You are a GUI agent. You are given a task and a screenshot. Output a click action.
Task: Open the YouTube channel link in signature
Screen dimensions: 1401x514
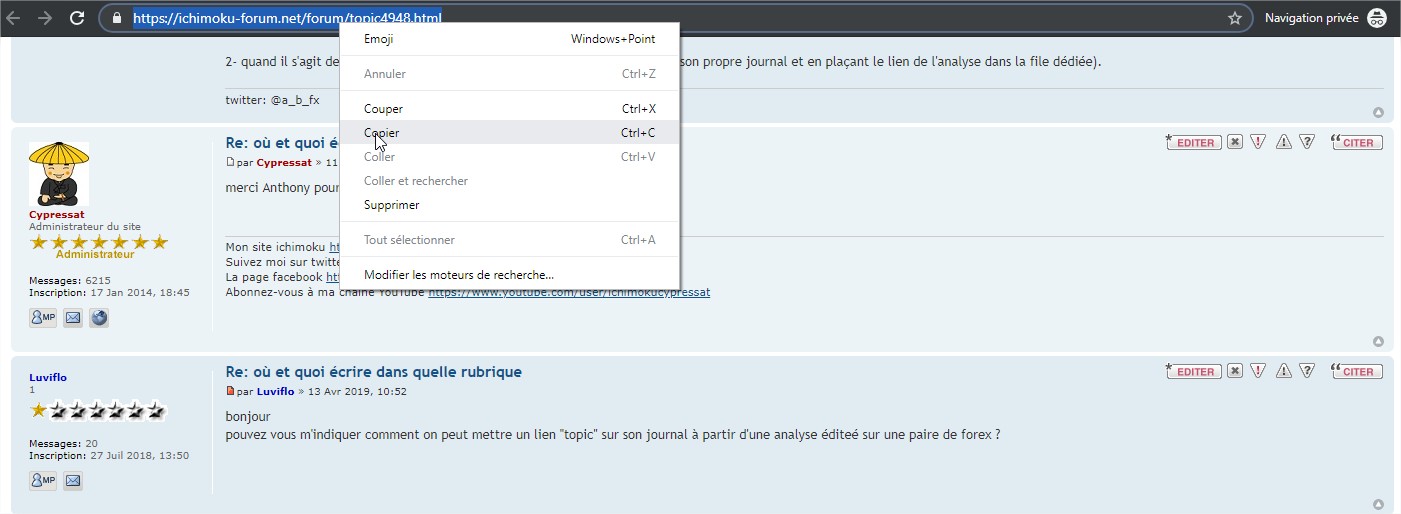[569, 292]
